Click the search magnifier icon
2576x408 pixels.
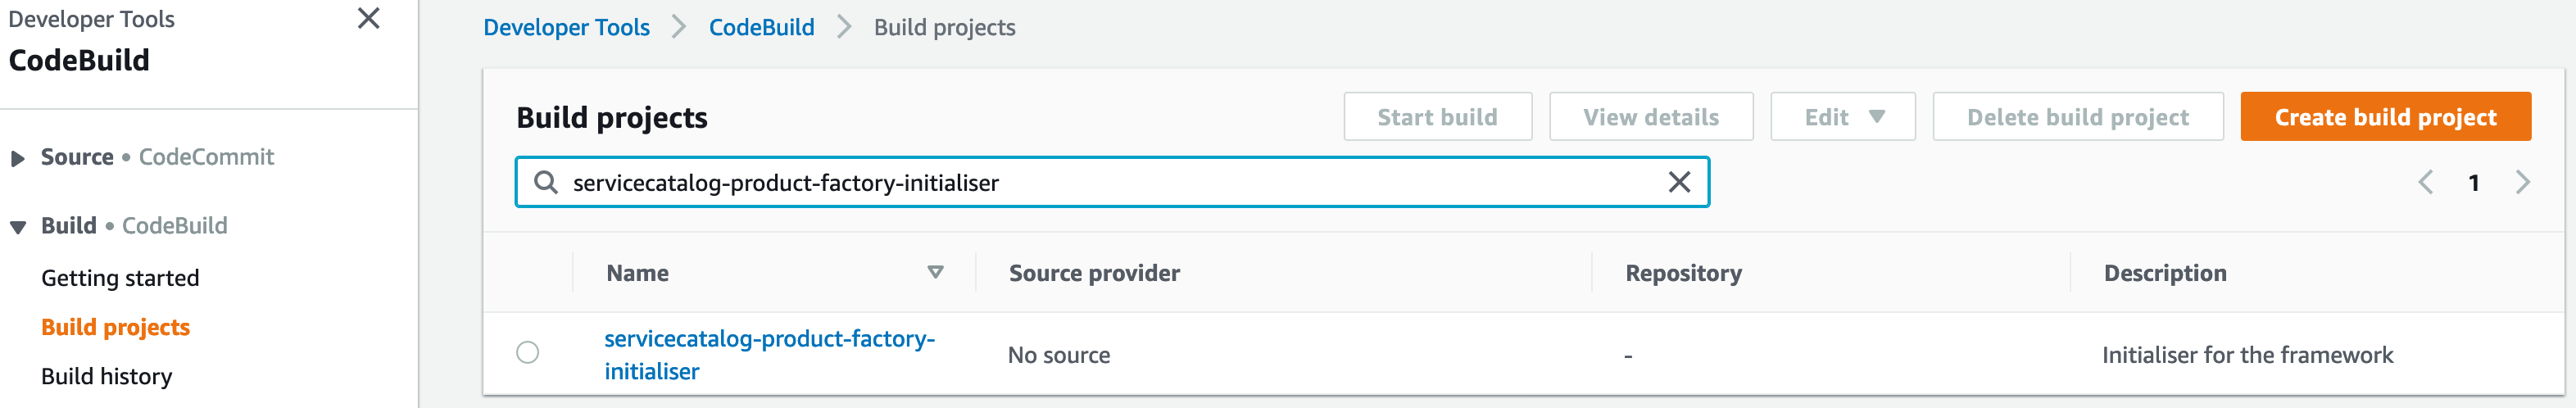(545, 182)
